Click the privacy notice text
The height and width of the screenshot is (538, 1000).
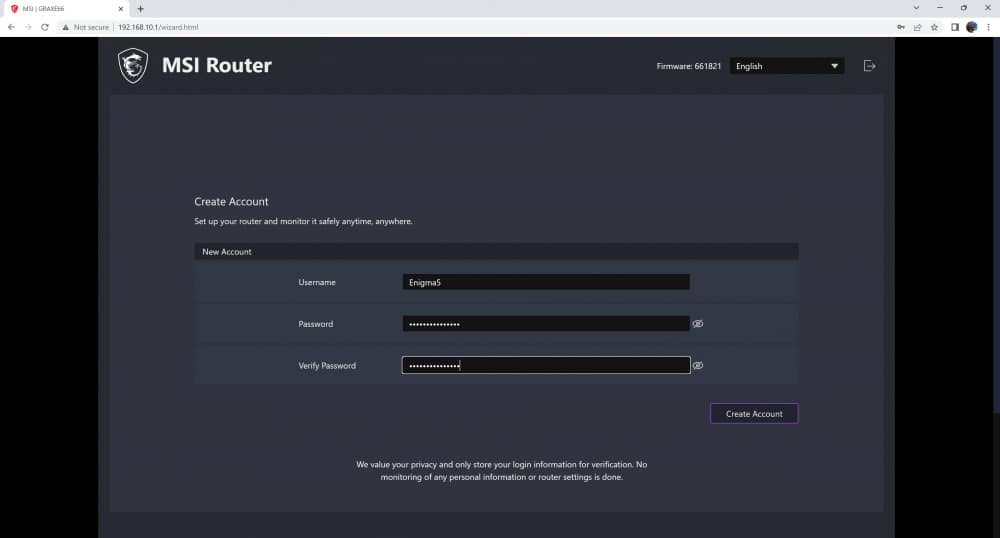(501, 470)
